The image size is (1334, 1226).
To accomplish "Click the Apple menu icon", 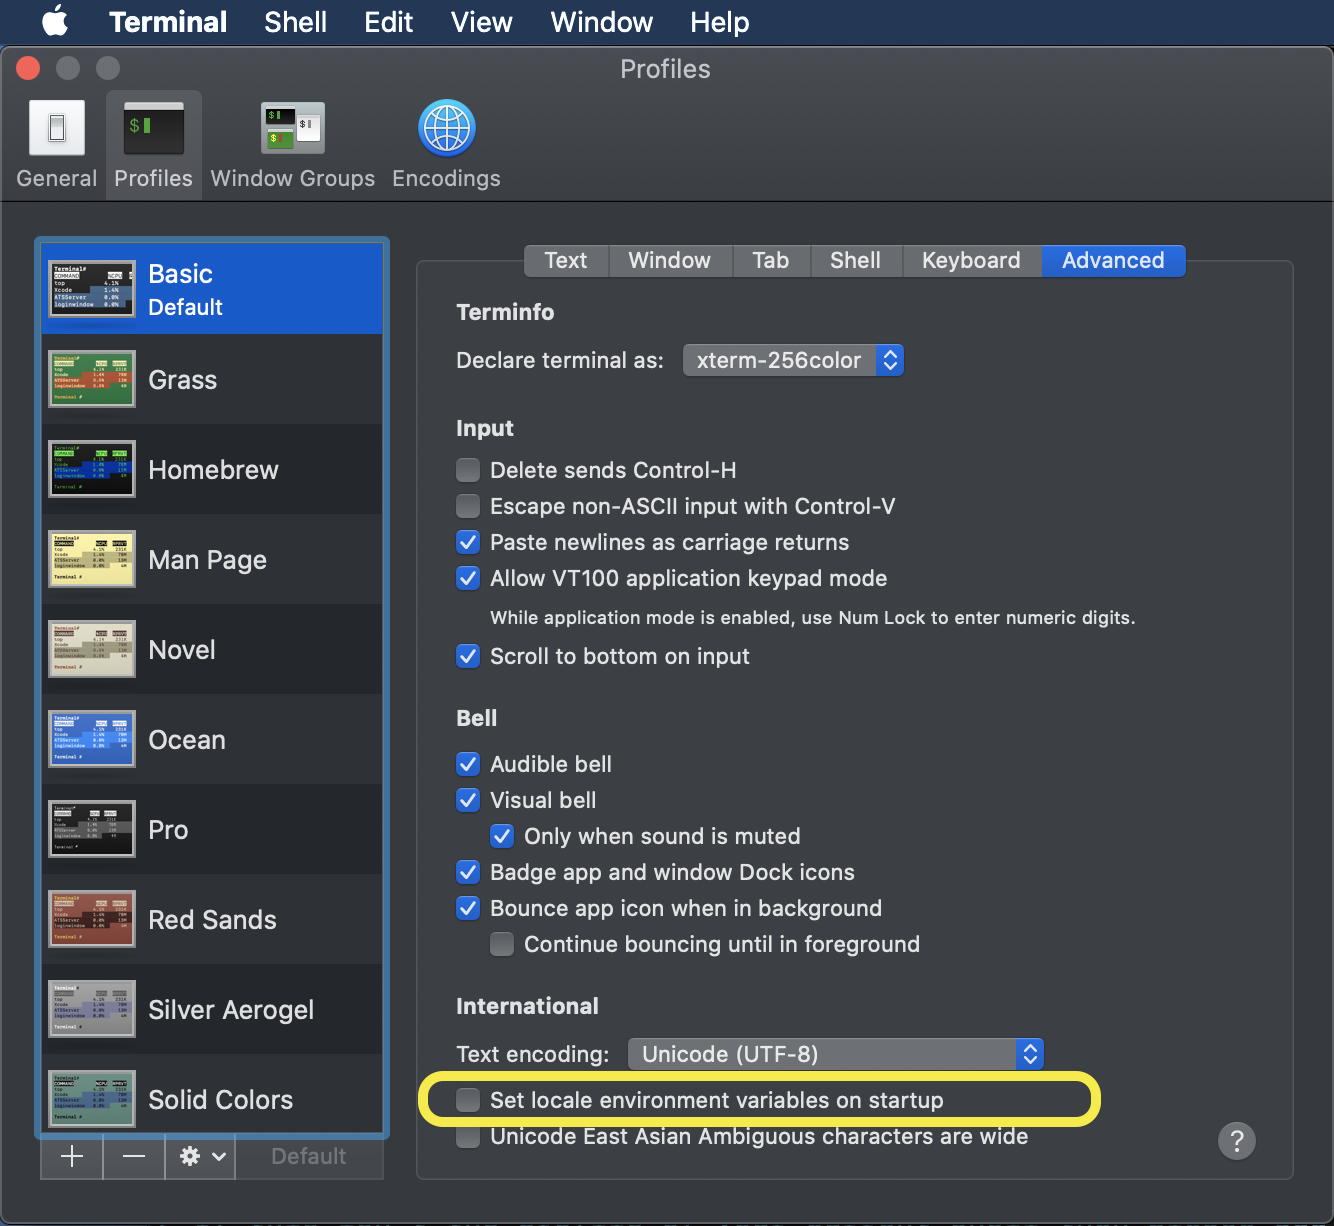I will point(56,21).
